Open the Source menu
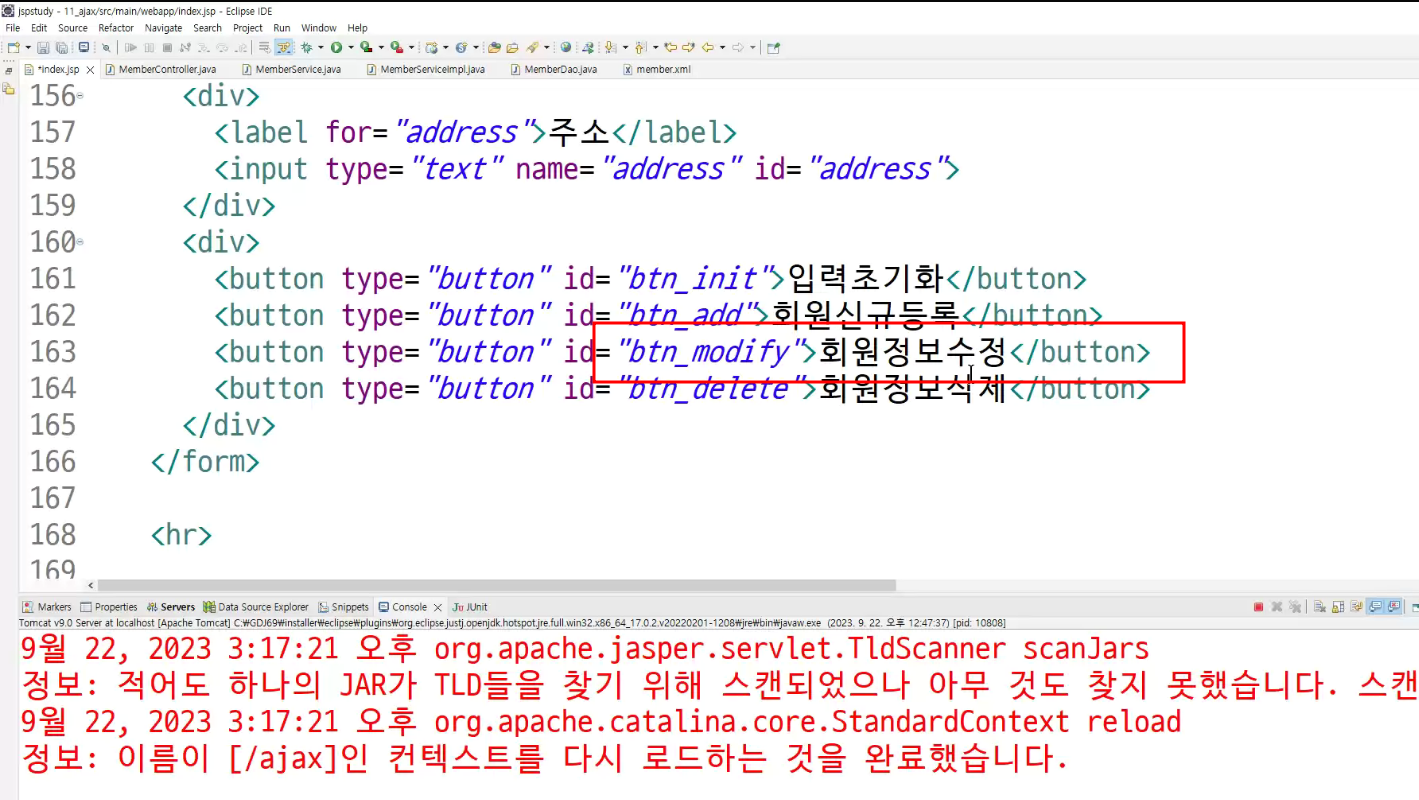1419x800 pixels. point(73,28)
